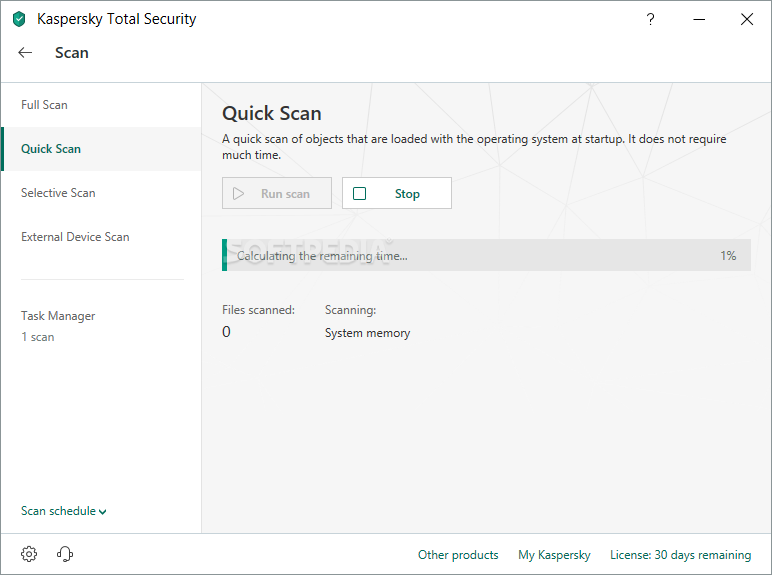Select the Full Scan tab
This screenshot has height=575, width=772.
101,105
